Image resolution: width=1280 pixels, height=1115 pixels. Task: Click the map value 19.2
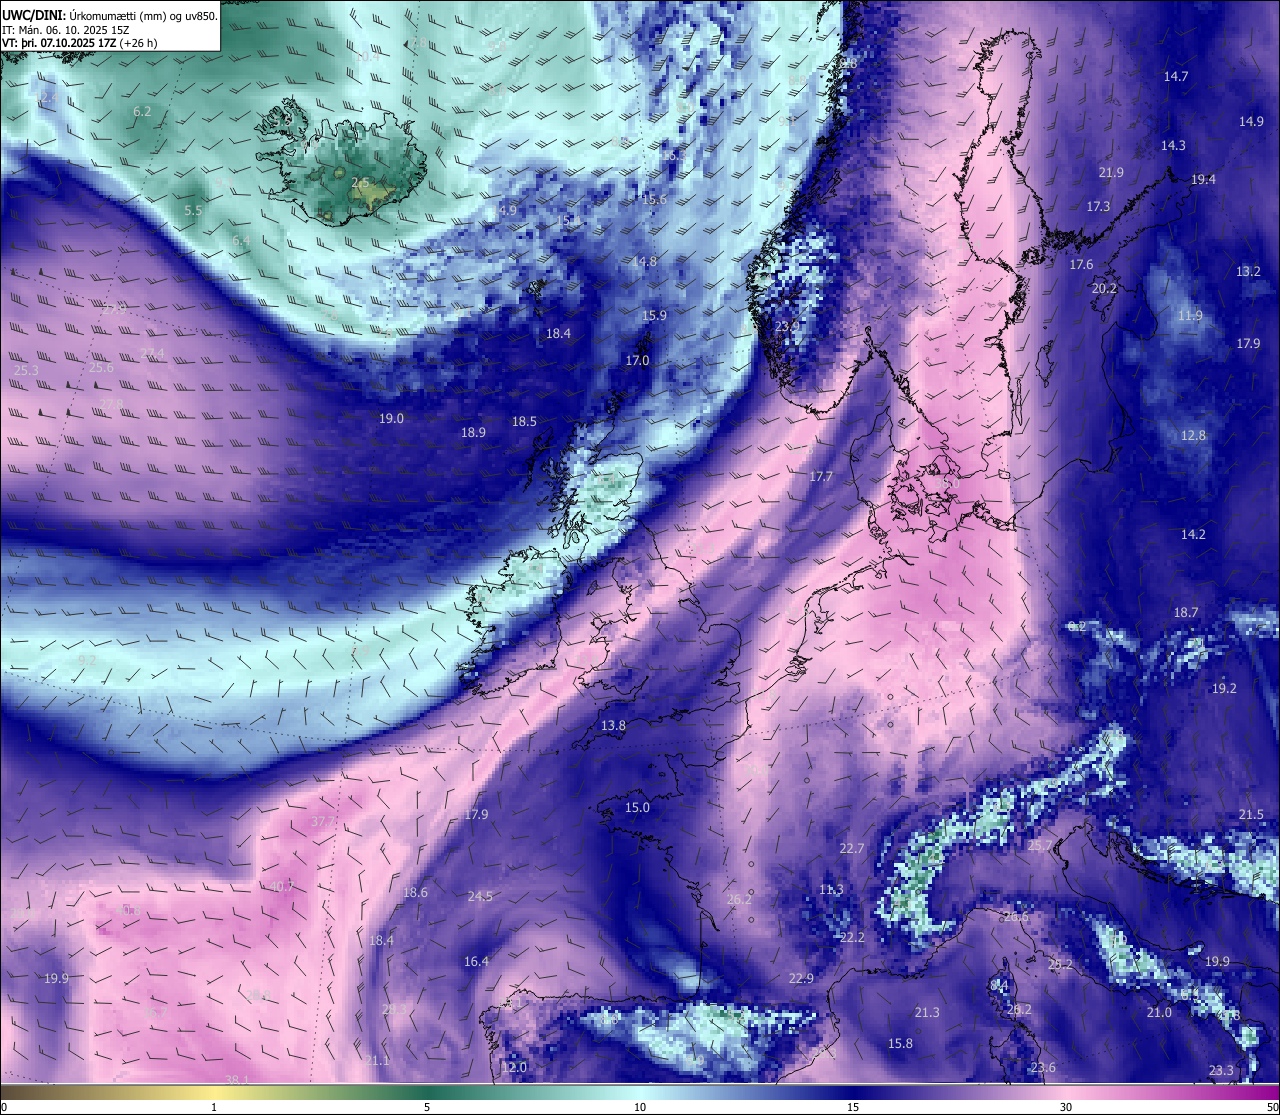tap(1224, 688)
